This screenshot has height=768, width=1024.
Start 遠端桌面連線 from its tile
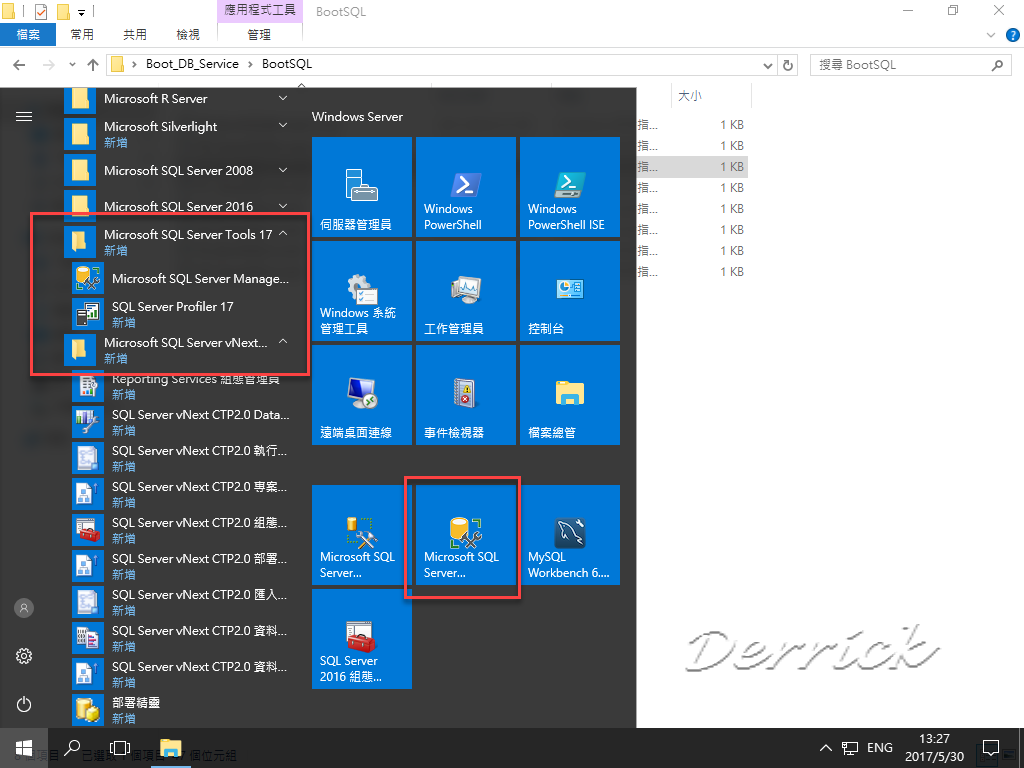tap(362, 394)
